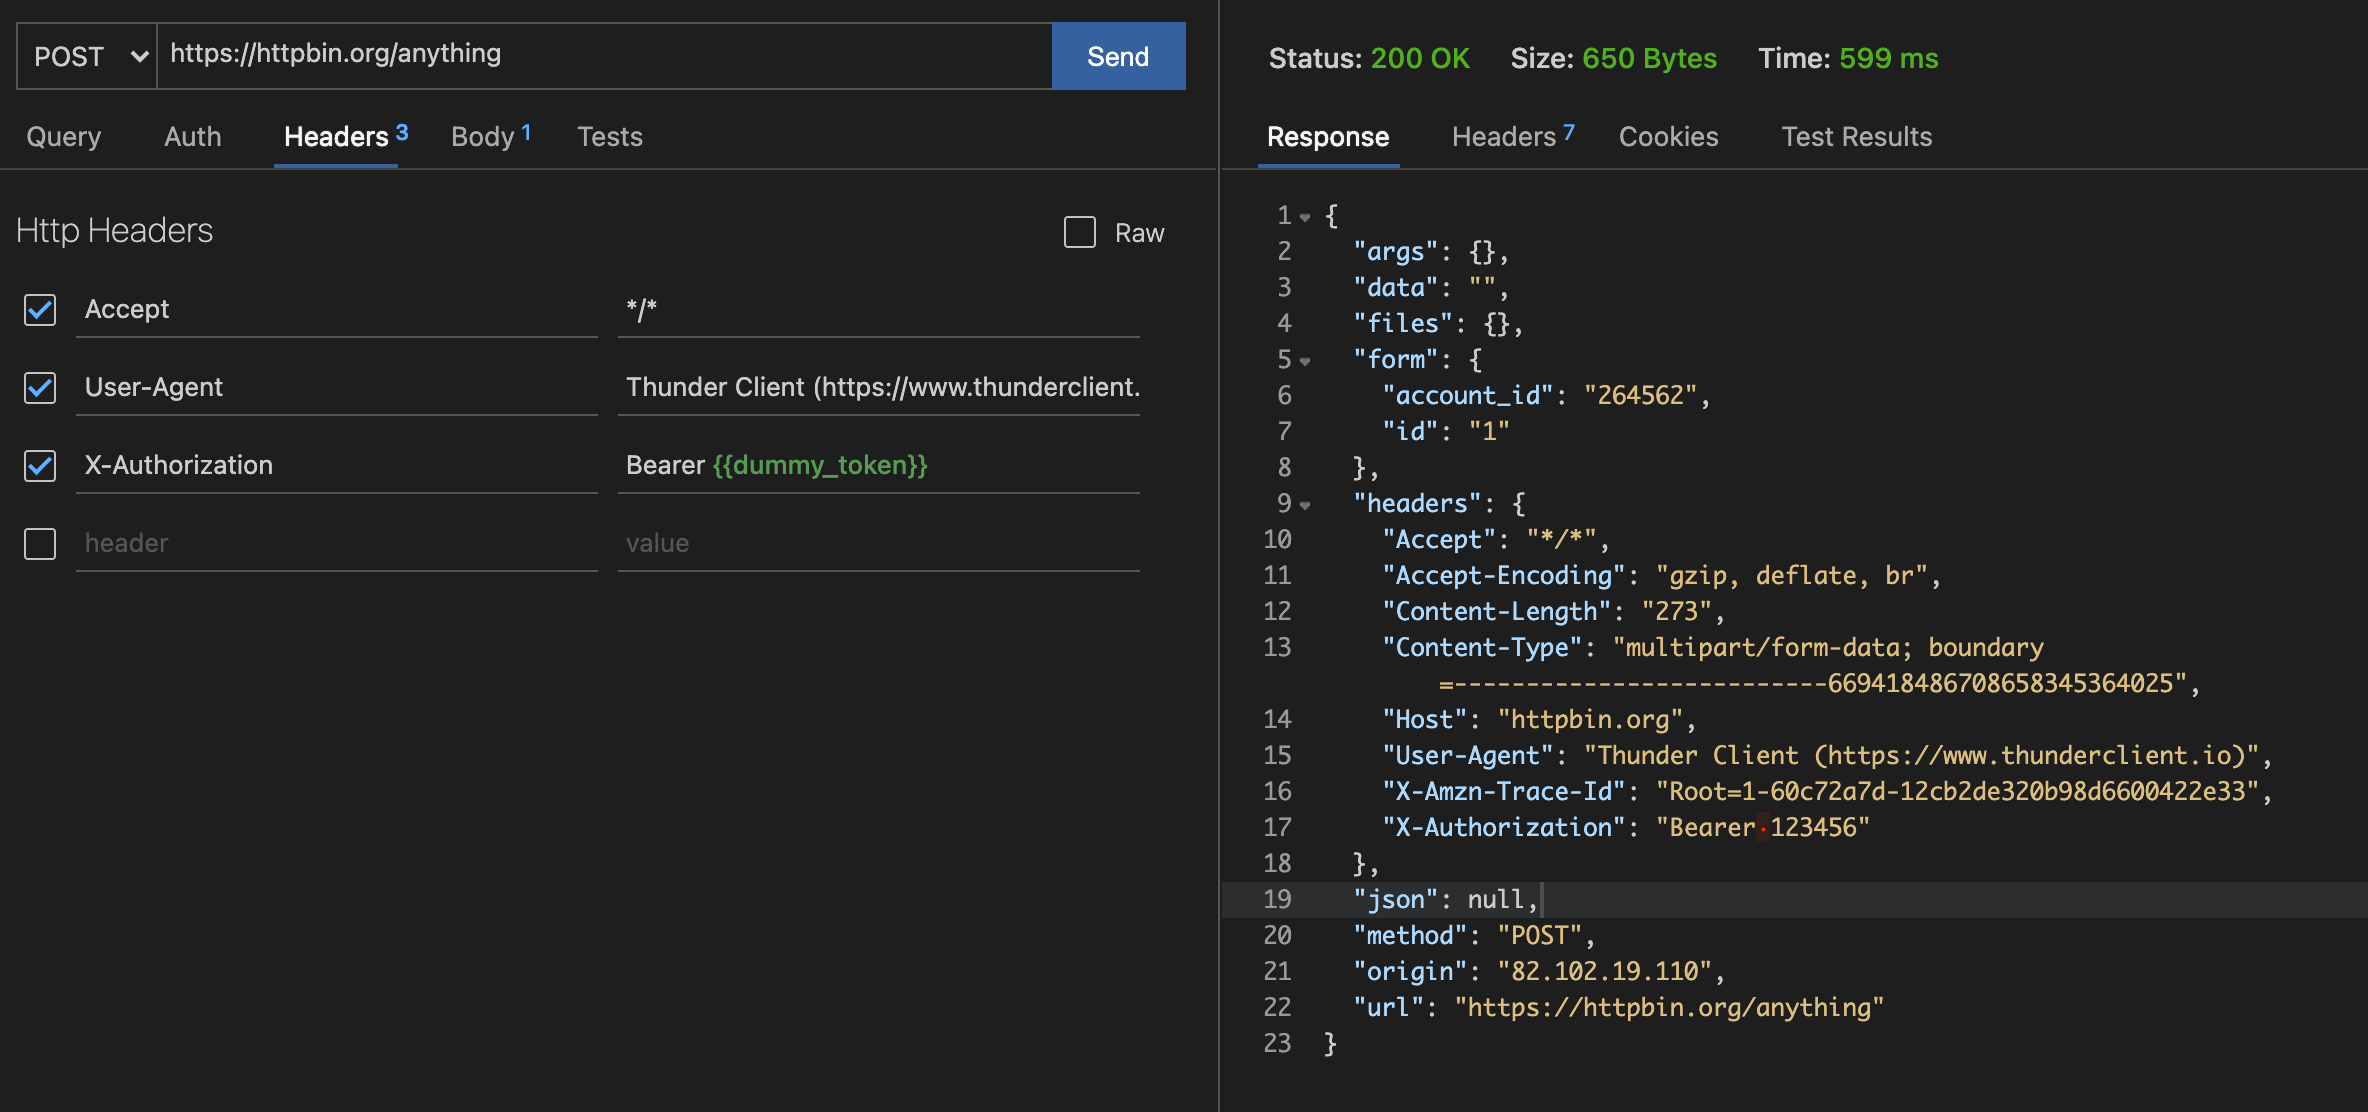Switch to the Tests tab

(x=609, y=137)
